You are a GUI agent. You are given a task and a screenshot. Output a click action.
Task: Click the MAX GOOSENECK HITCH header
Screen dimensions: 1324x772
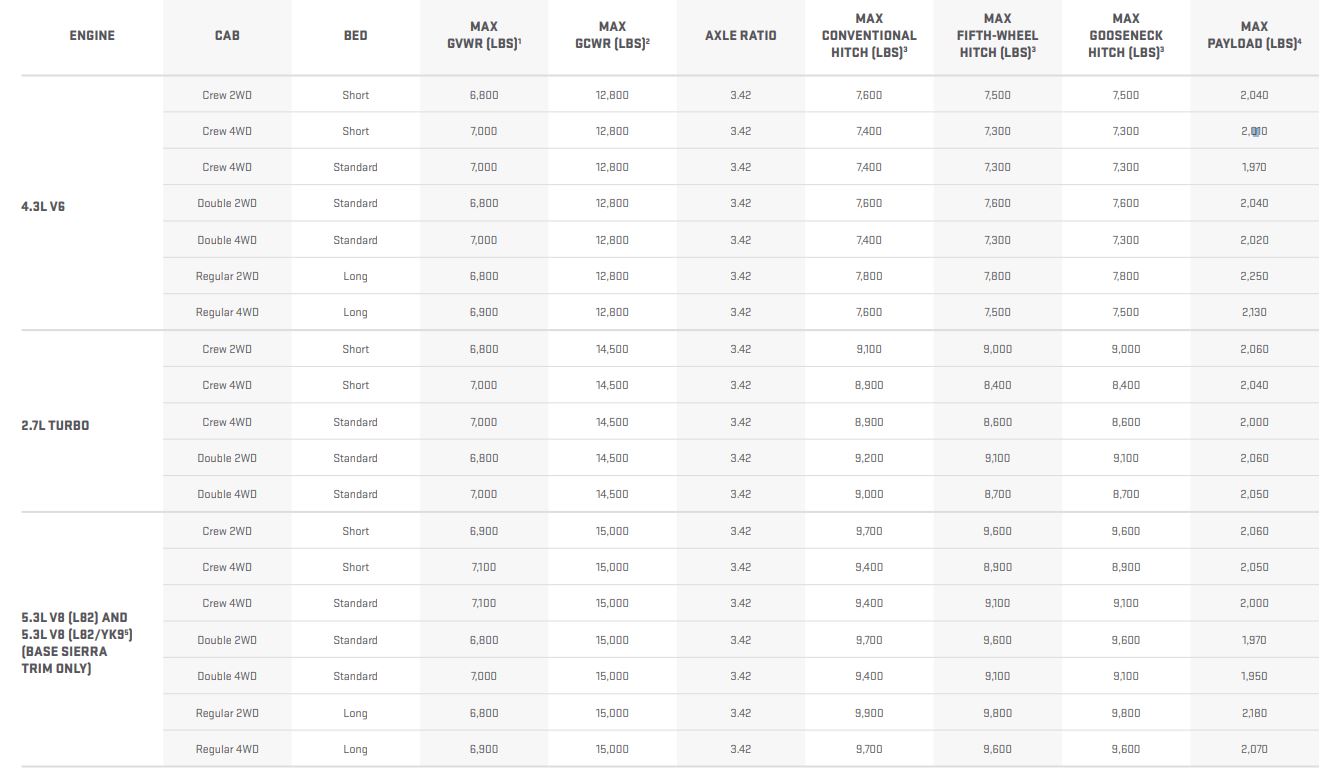point(1126,35)
